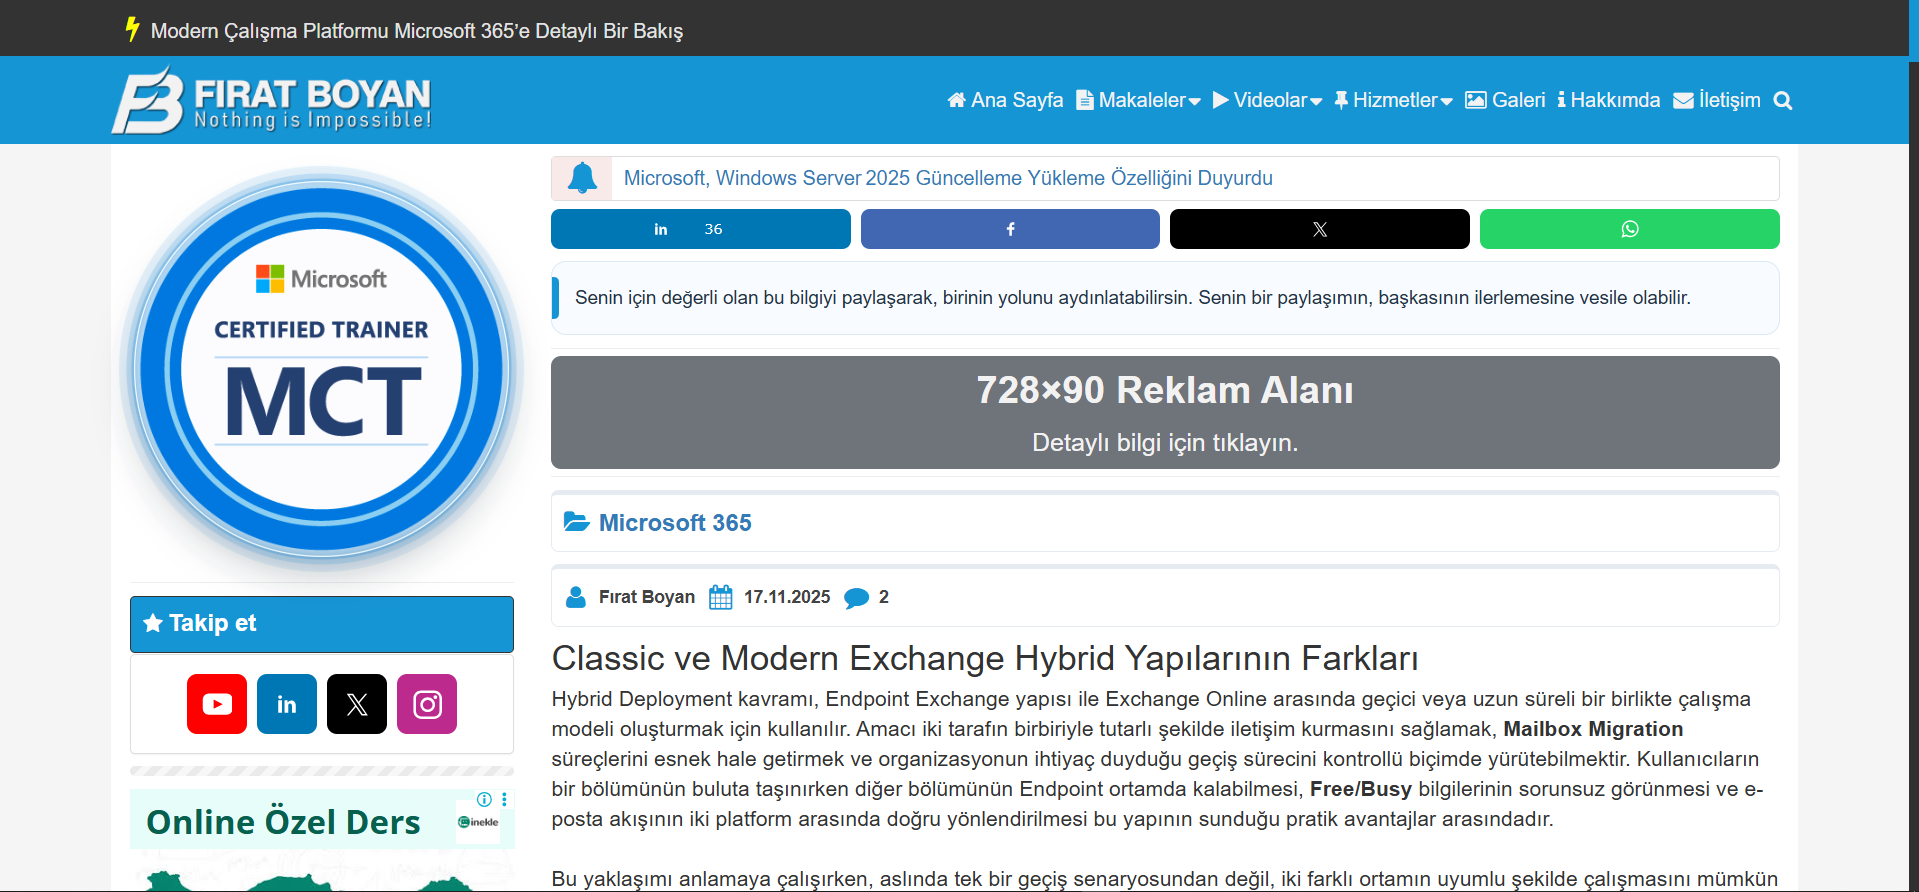Click the 728×90 Reklam Alanı banner
This screenshot has height=892, width=1919.
(x=1165, y=412)
